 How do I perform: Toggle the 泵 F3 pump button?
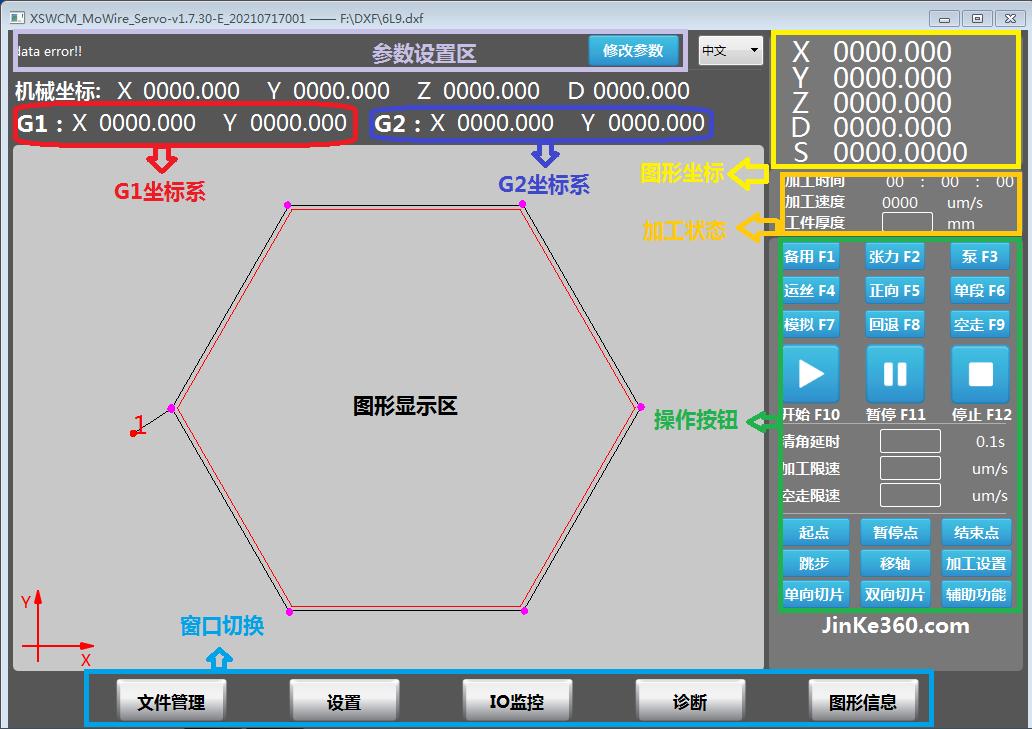point(980,257)
